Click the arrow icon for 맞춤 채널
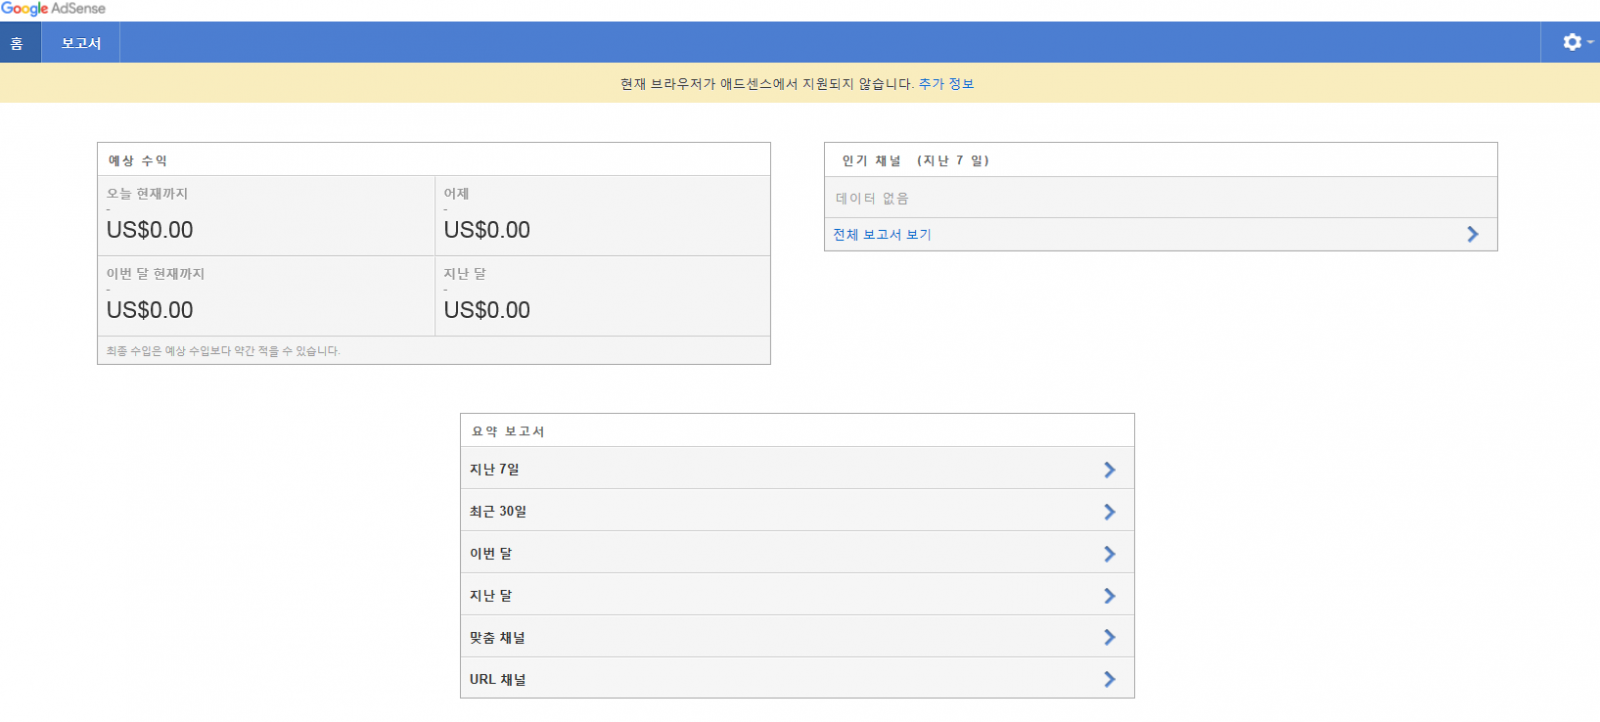1600x722 pixels. (1109, 637)
